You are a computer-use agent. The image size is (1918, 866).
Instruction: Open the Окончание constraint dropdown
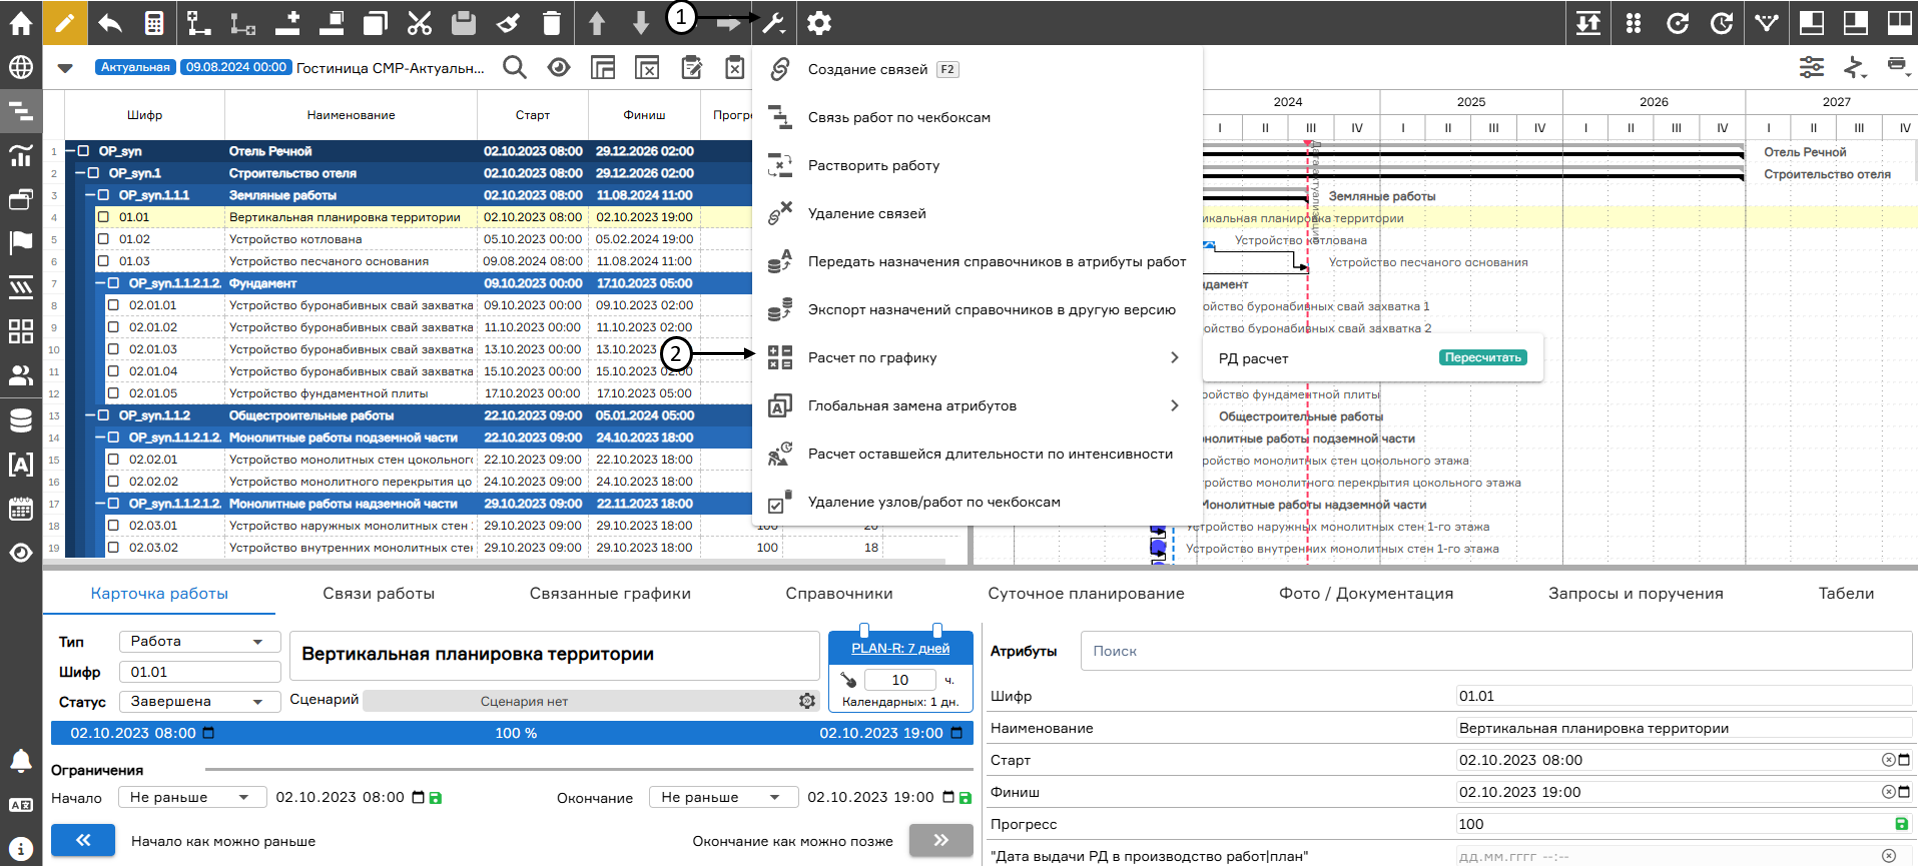coord(723,797)
